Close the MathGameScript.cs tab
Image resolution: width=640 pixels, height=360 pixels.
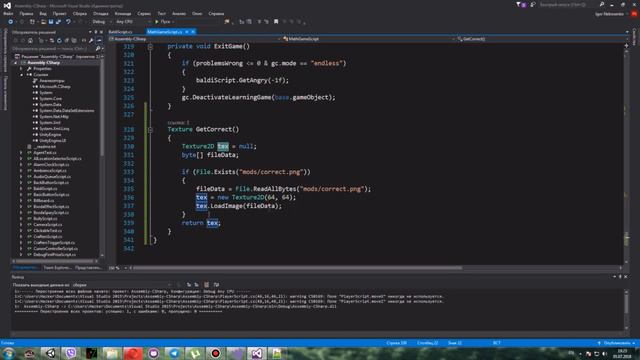click(x=193, y=32)
